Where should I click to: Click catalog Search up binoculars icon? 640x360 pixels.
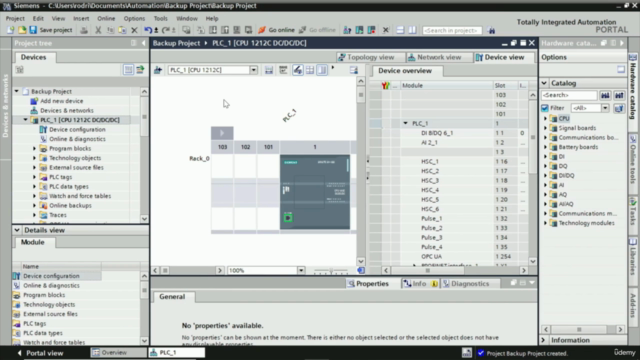pos(619,95)
